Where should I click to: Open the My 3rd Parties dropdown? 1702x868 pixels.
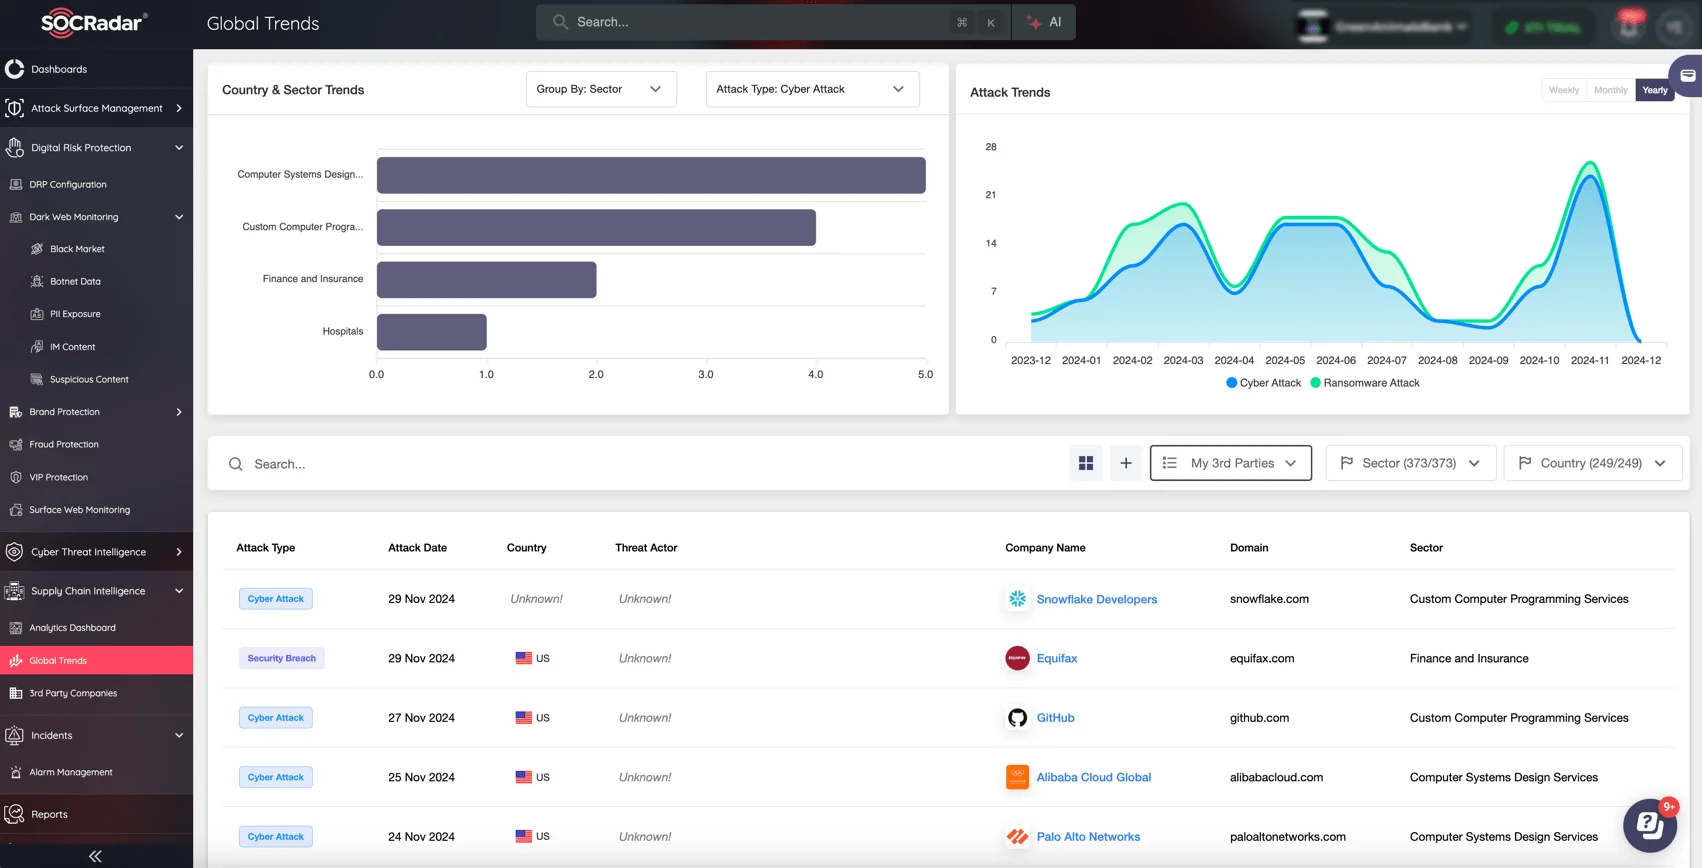point(1231,463)
